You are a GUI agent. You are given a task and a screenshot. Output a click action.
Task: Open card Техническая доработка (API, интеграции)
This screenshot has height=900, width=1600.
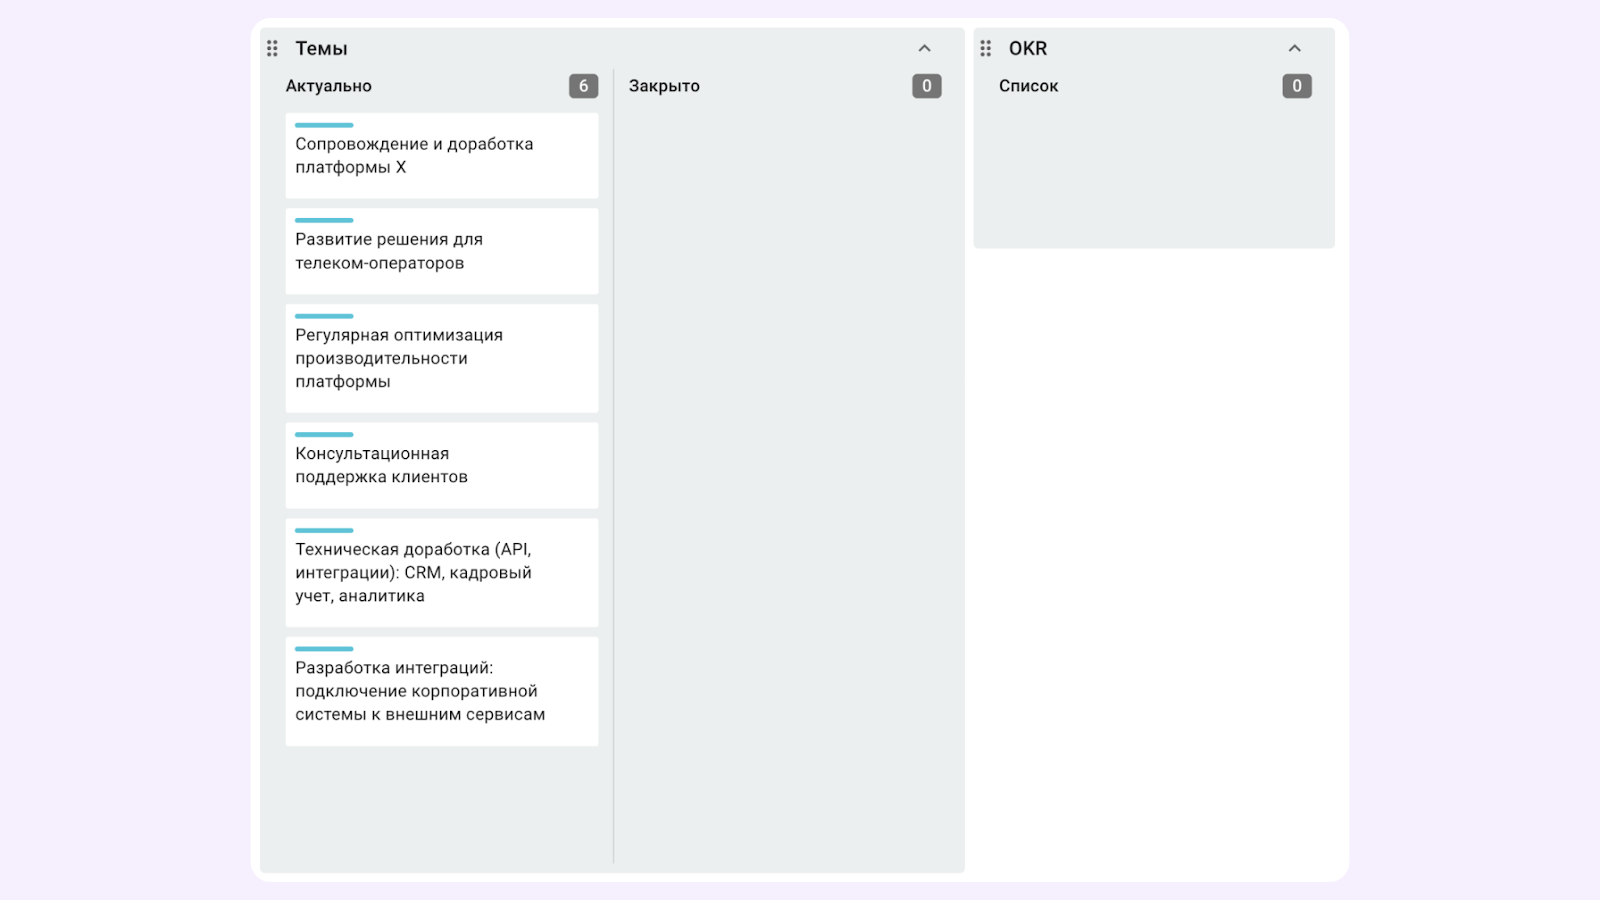point(441,573)
